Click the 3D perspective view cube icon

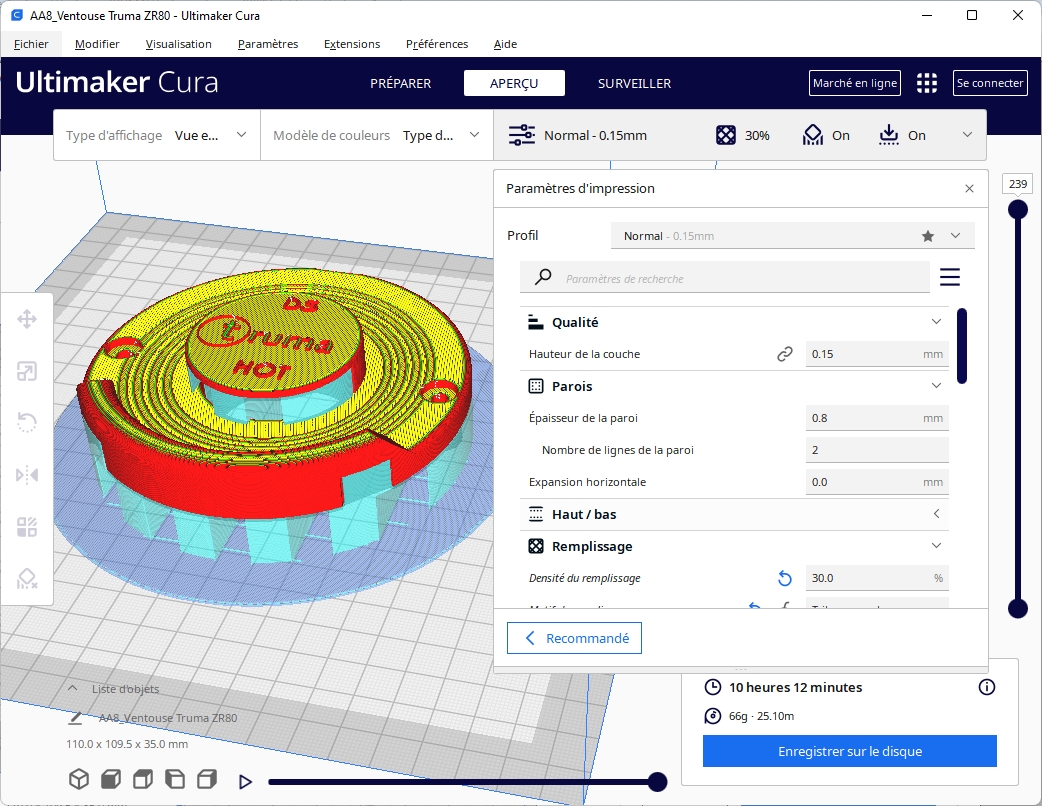point(78,779)
